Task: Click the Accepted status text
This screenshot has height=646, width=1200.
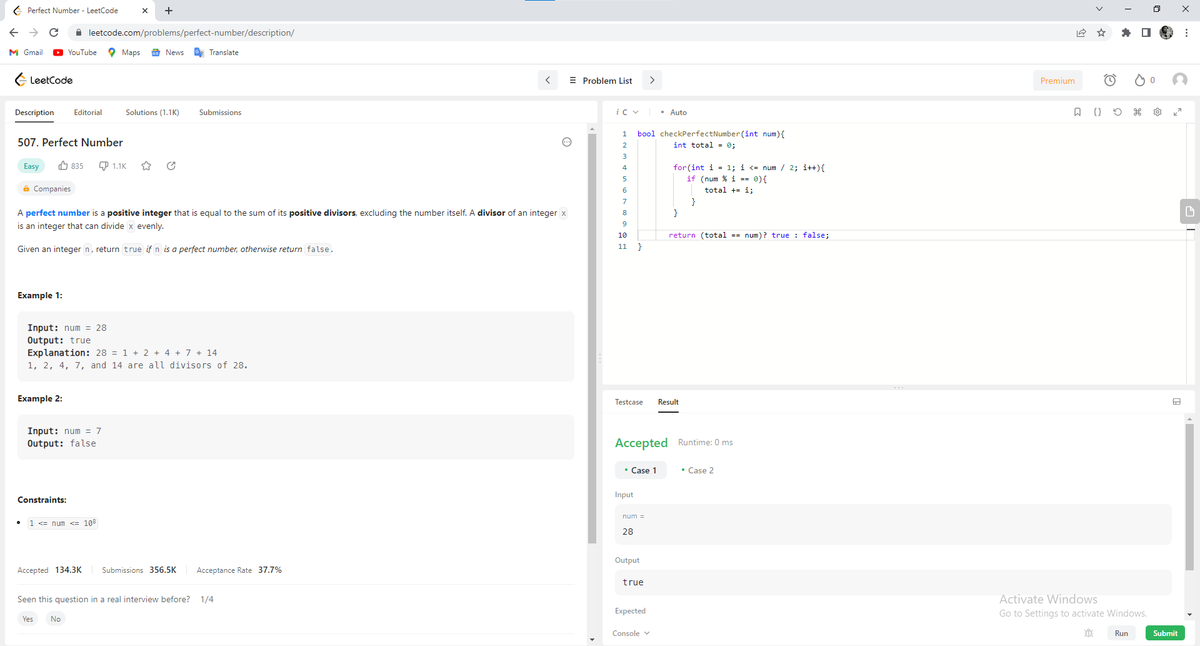Action: click(641, 442)
